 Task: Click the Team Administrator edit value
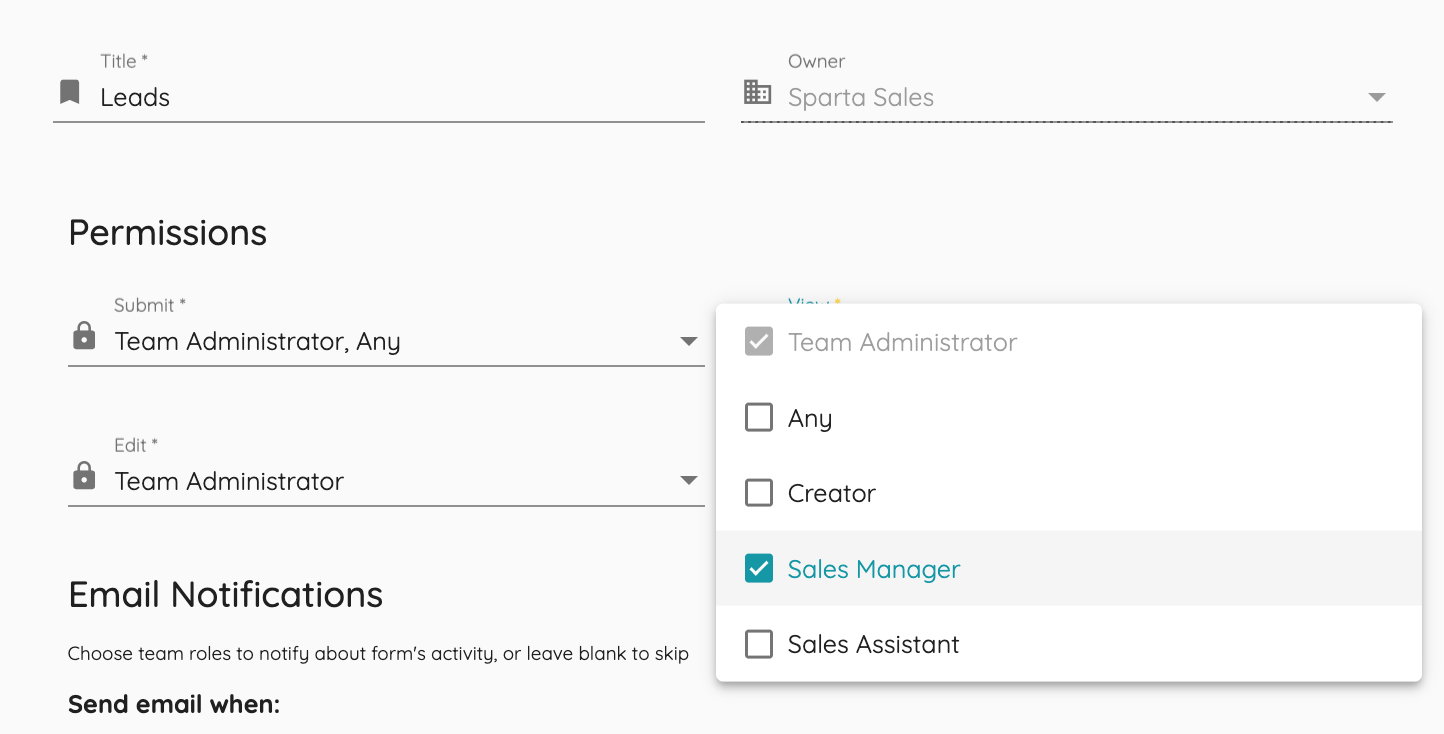coord(229,481)
